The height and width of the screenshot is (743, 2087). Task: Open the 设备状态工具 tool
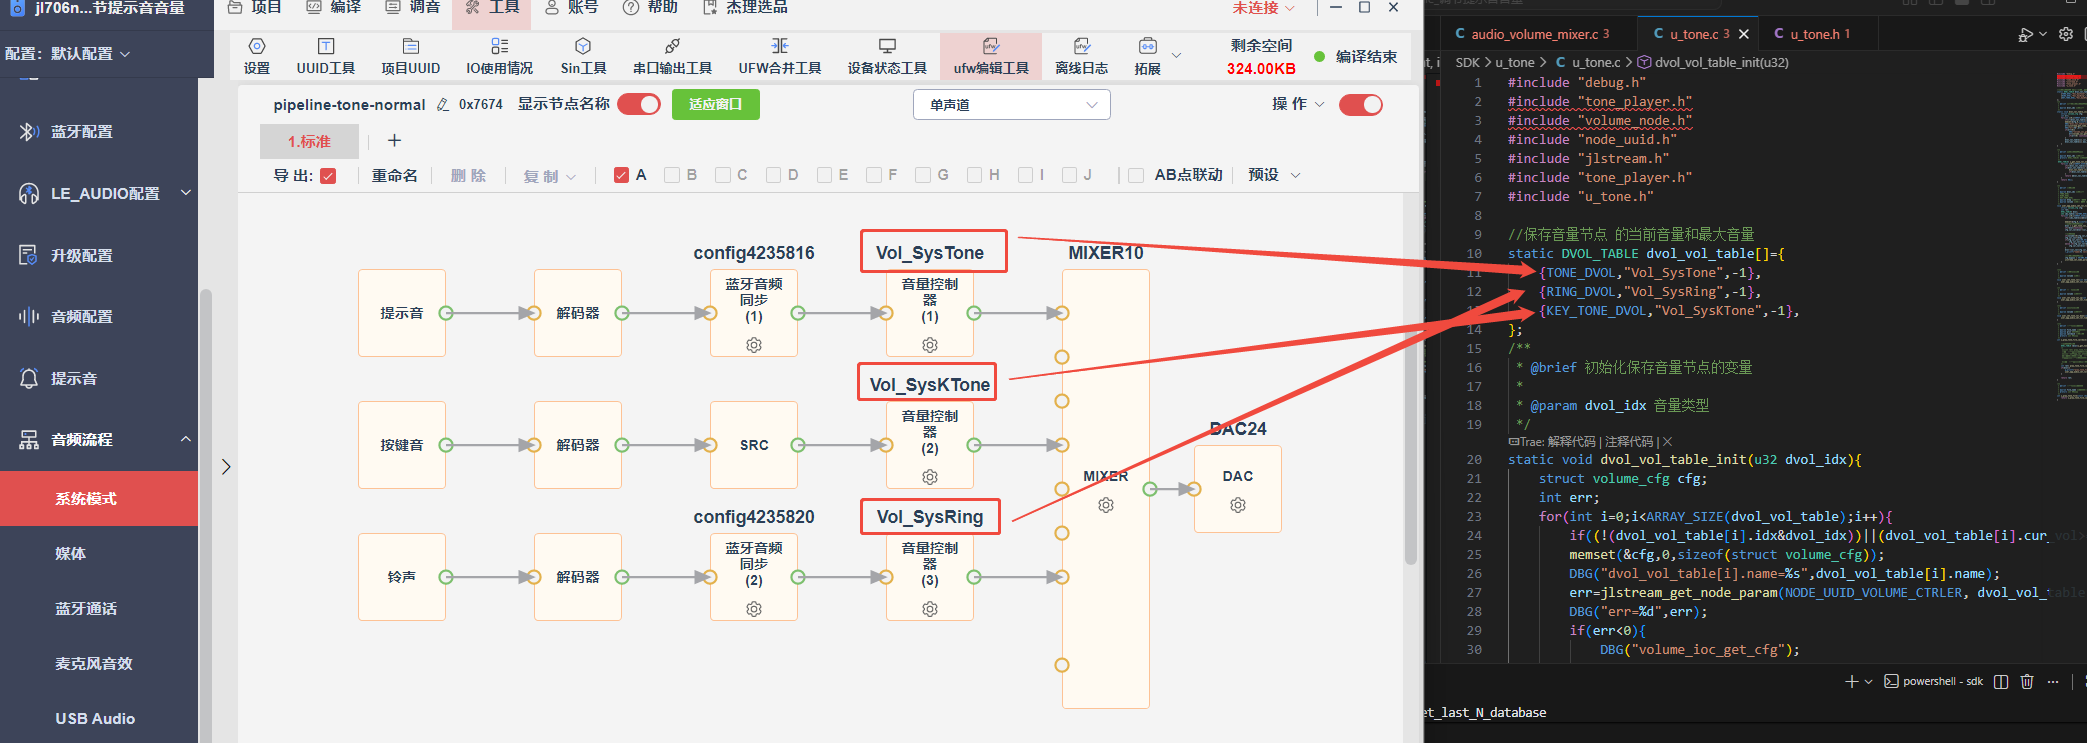(x=887, y=57)
